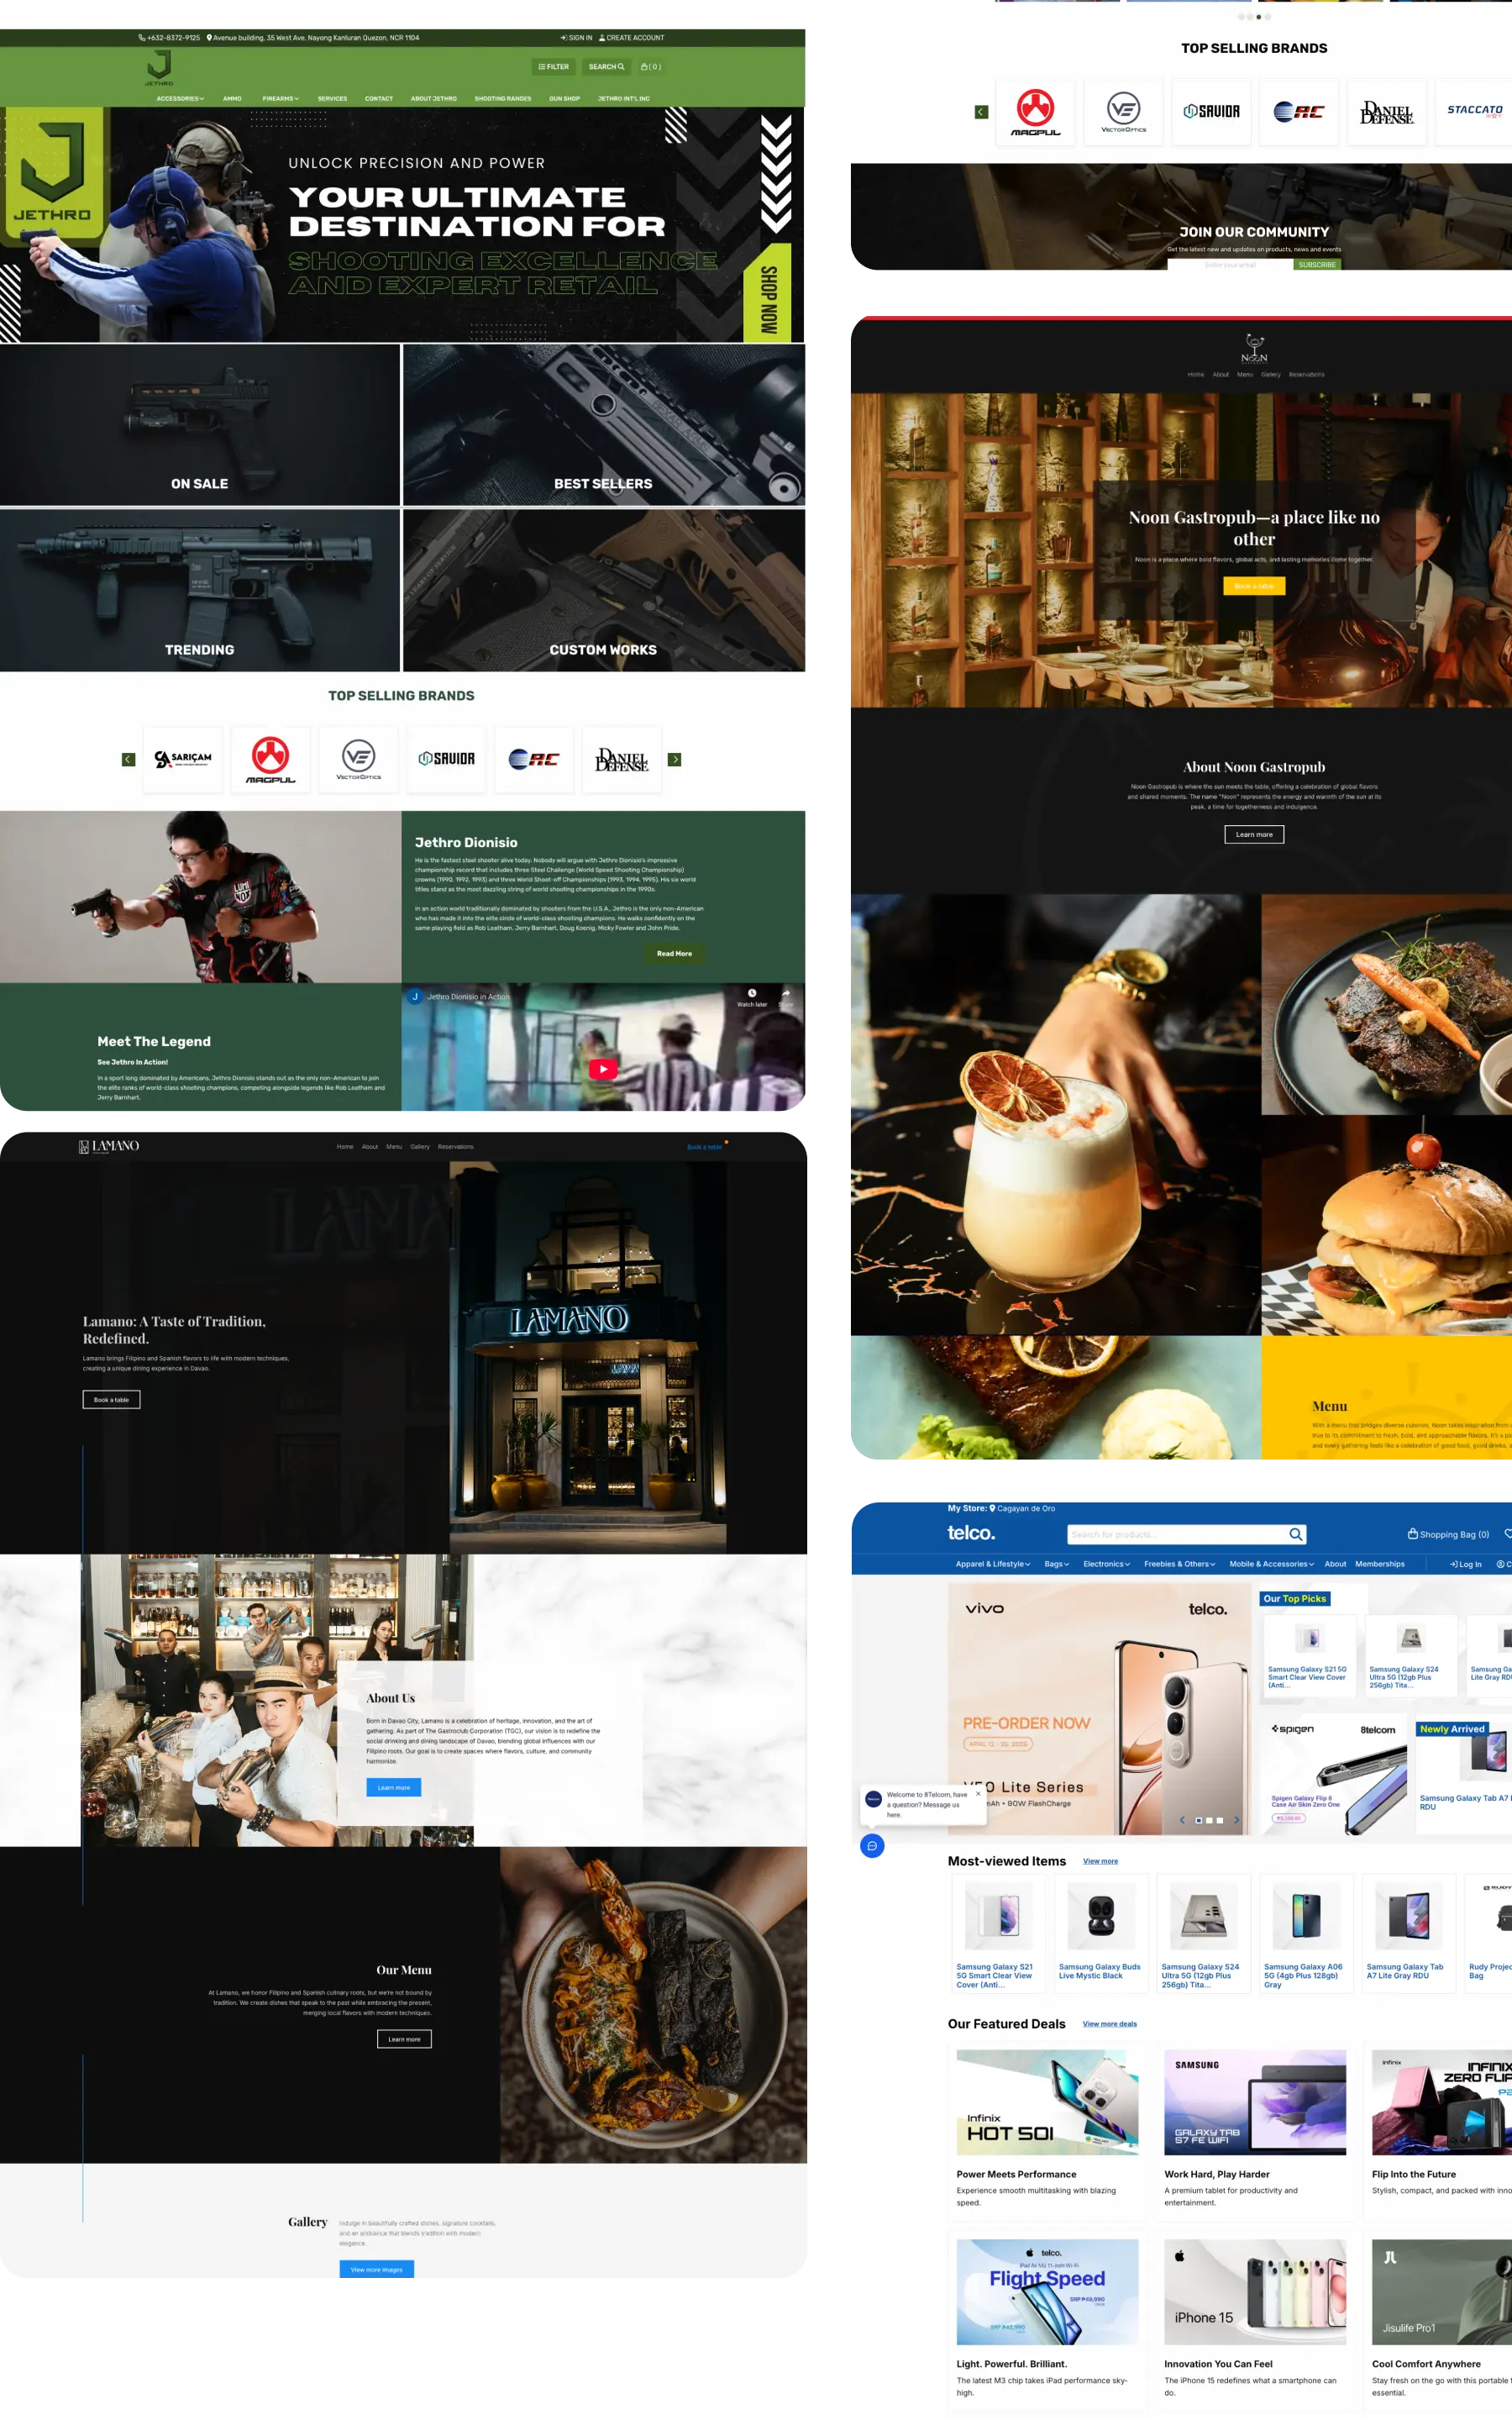This screenshot has height=2420, width=1512.
Task: Click blue Learn more in Lamano About Us
Action: pyautogui.click(x=394, y=1788)
